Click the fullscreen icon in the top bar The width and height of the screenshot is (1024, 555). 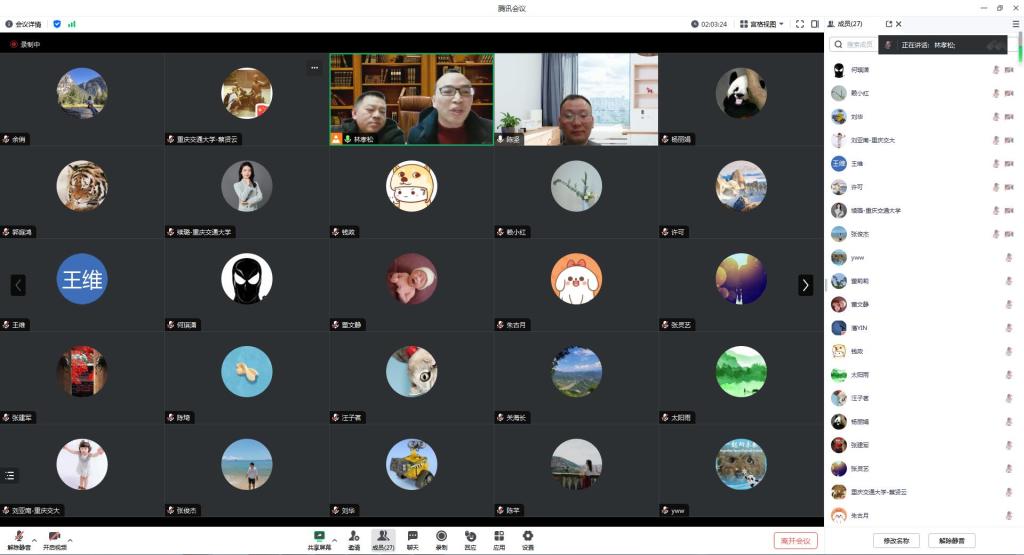[x=800, y=24]
